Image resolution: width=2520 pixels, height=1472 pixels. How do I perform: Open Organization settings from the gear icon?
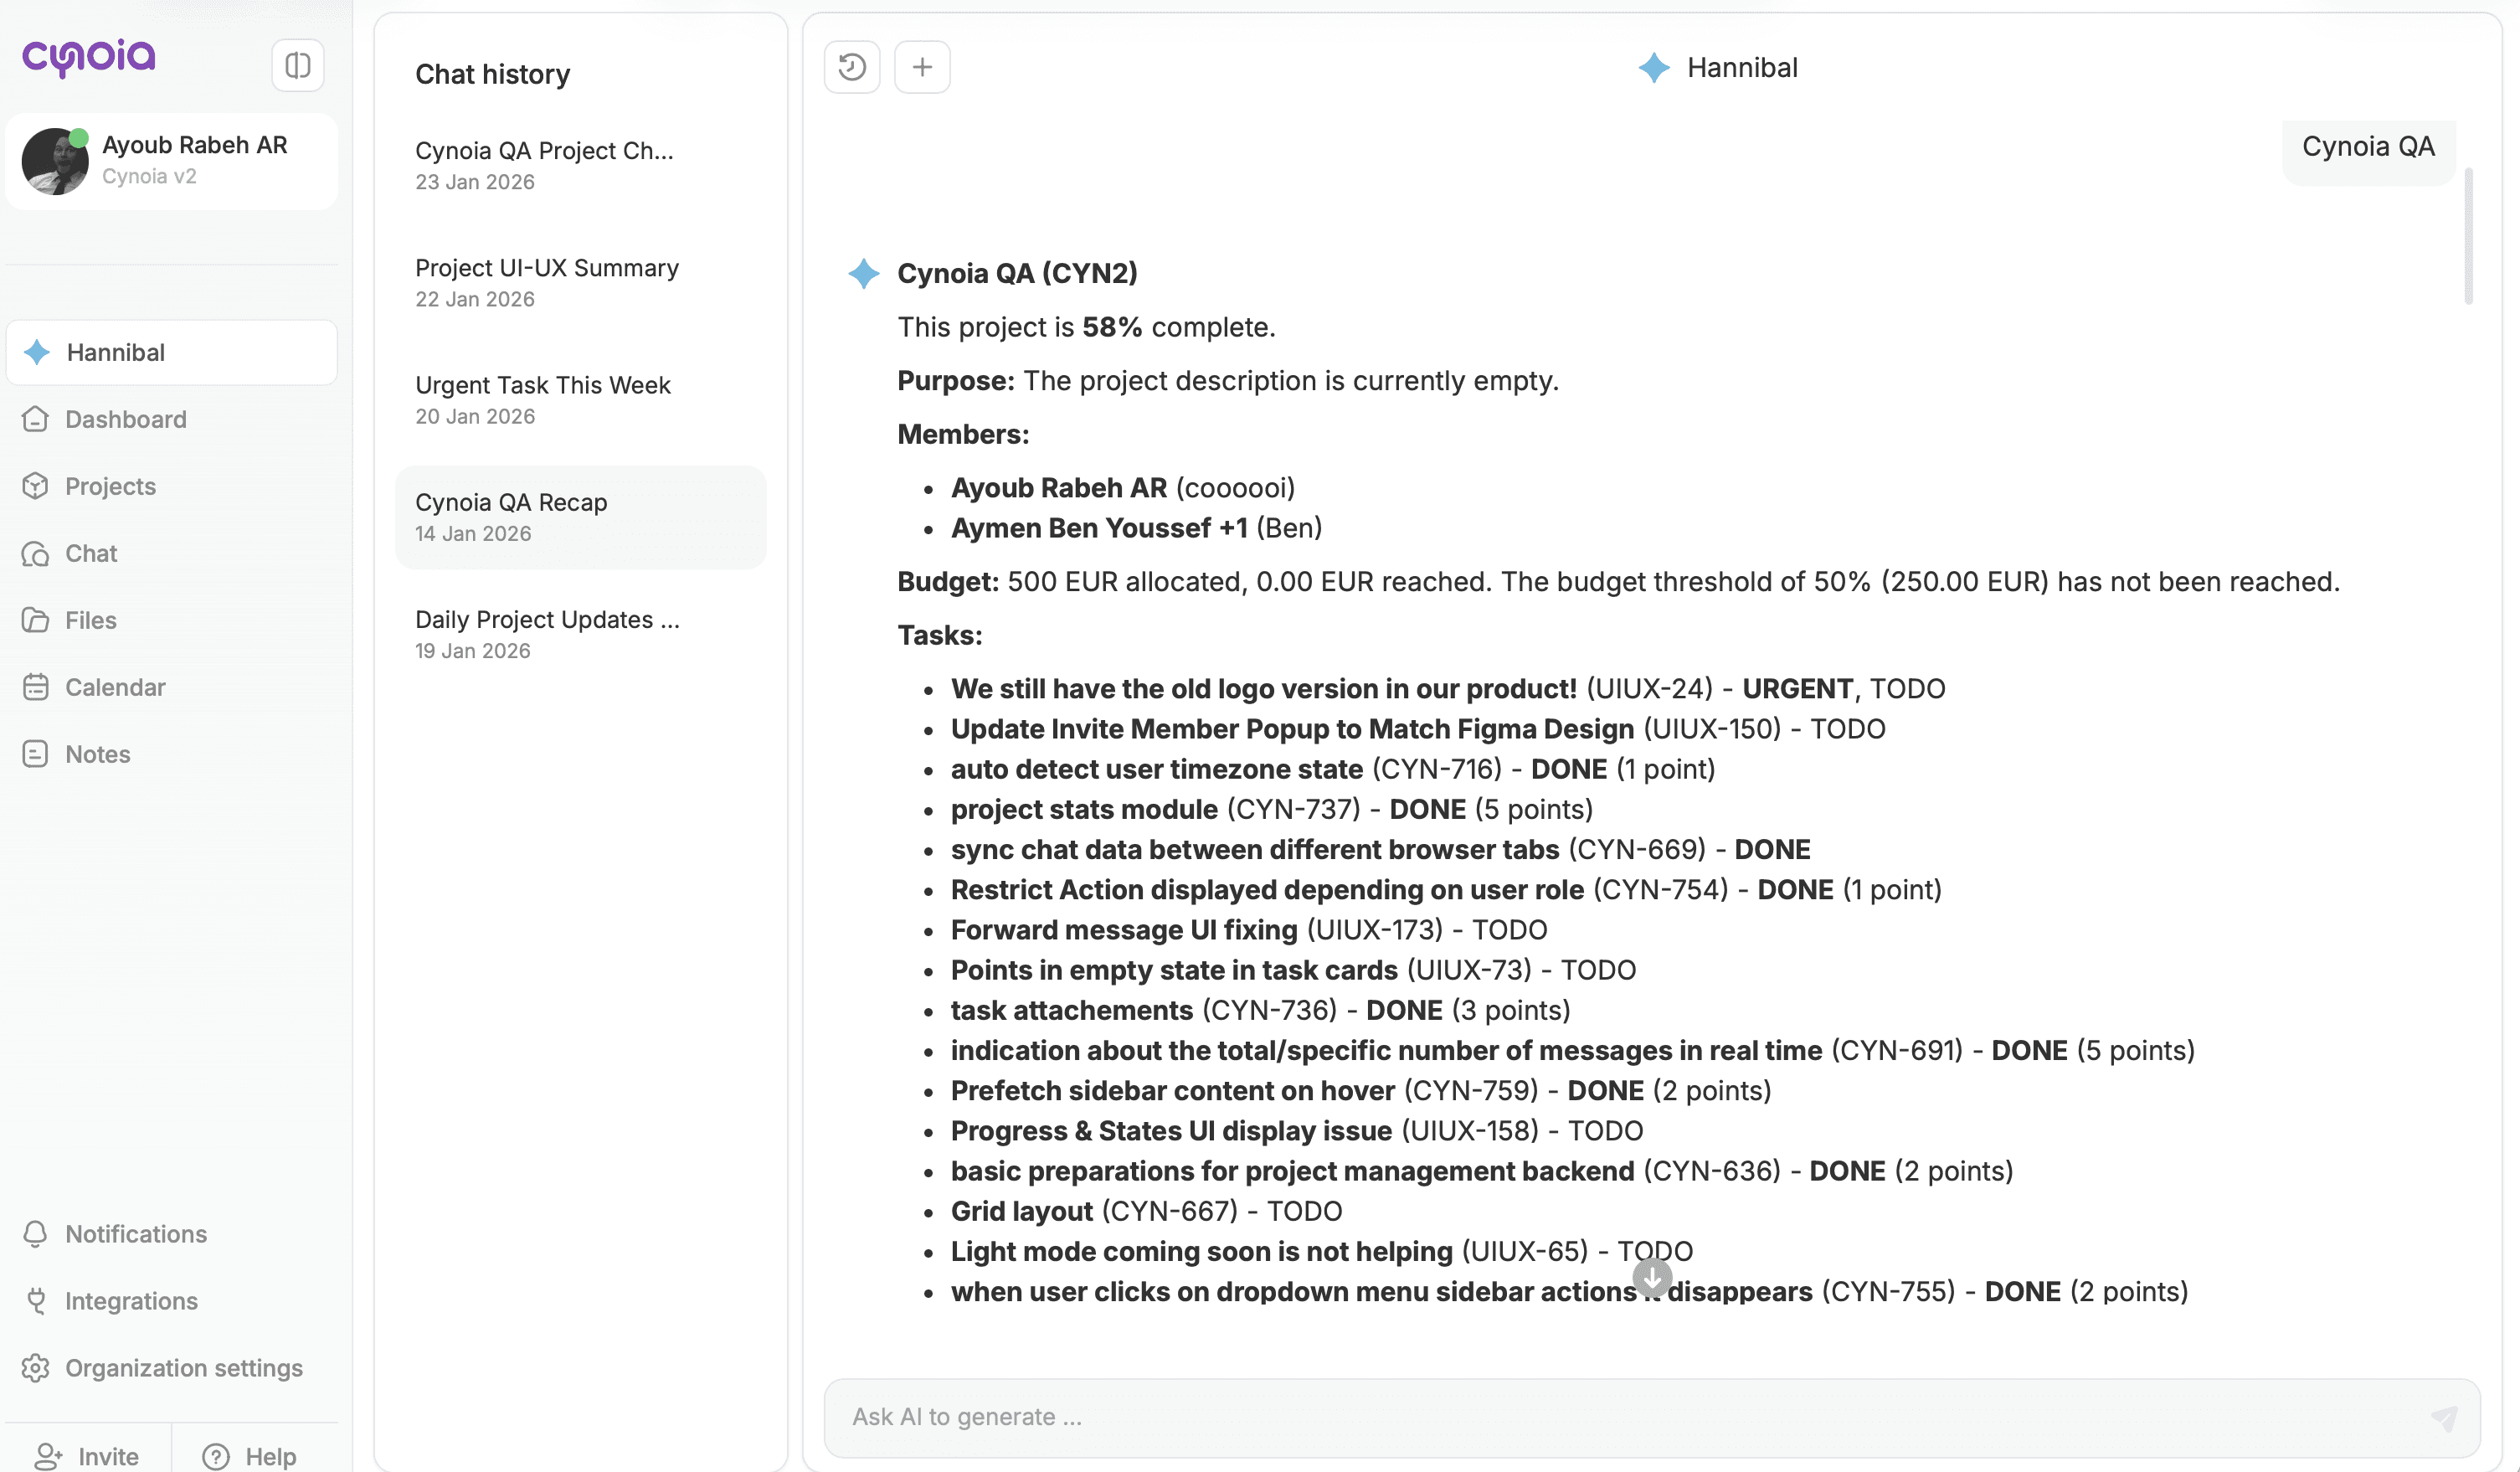36,1368
